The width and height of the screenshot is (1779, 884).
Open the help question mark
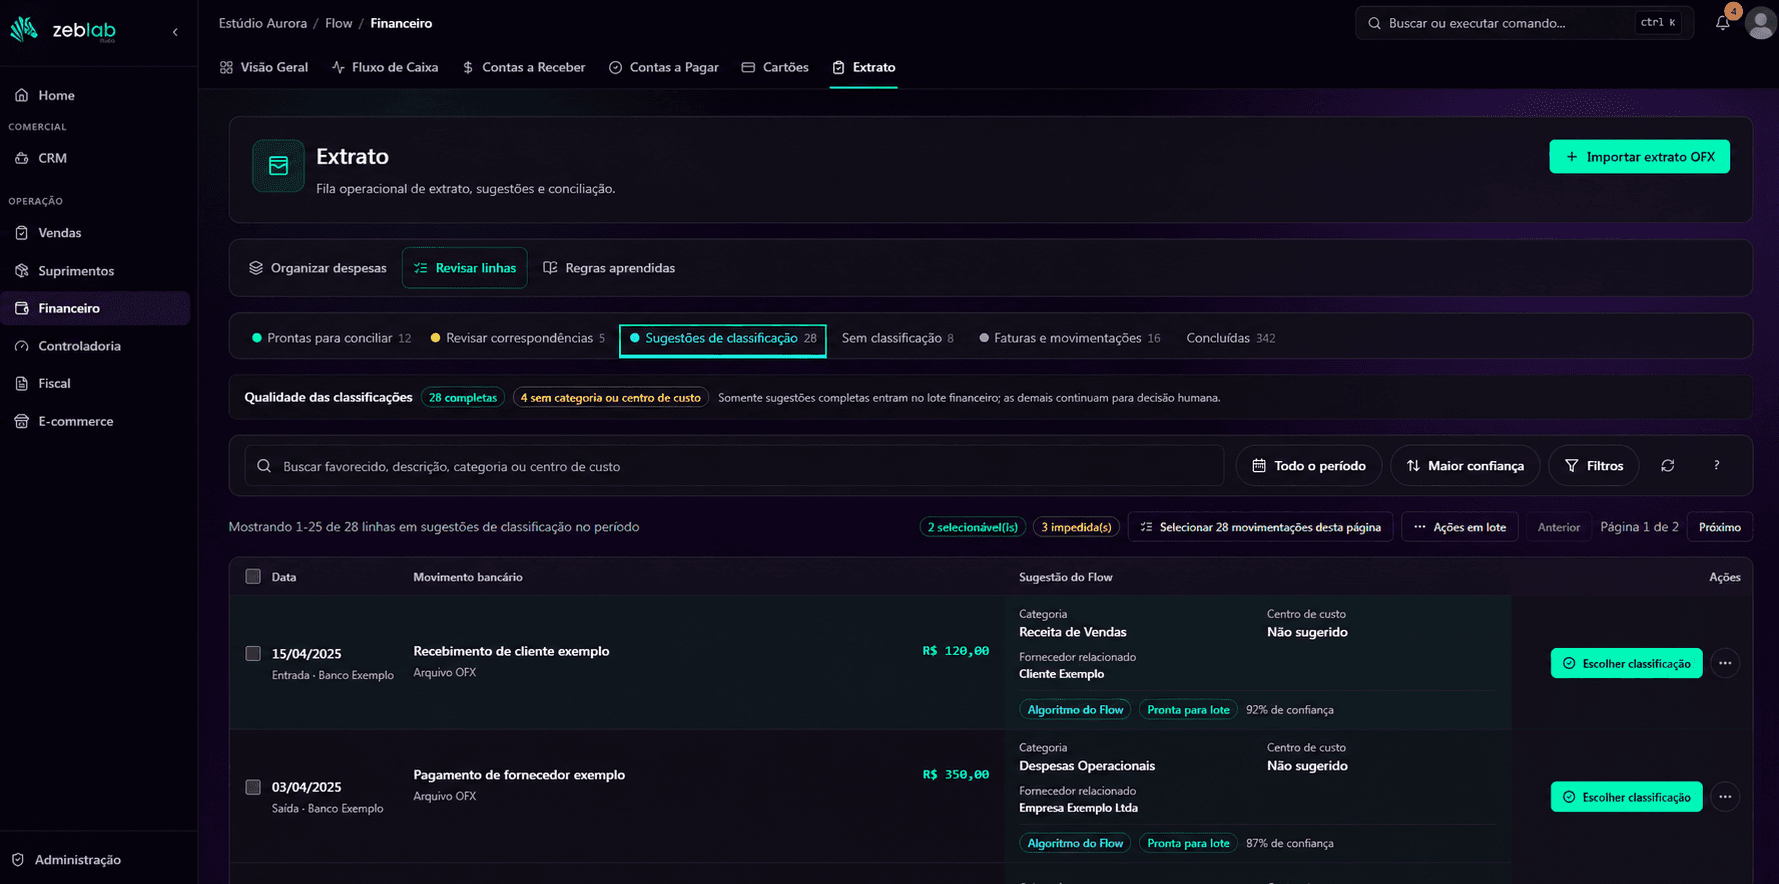point(1716,466)
